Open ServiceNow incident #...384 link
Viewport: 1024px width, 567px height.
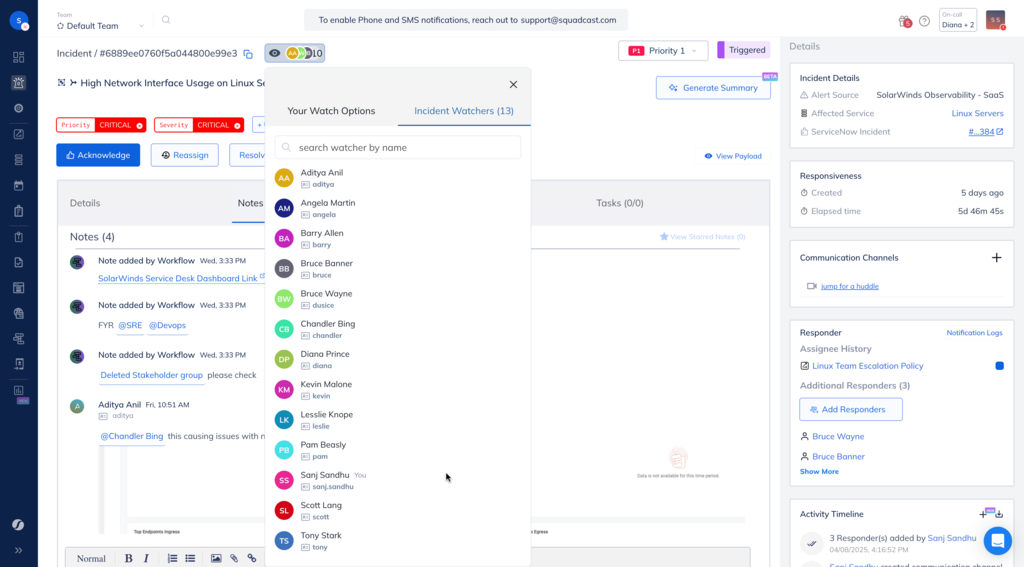(x=985, y=132)
